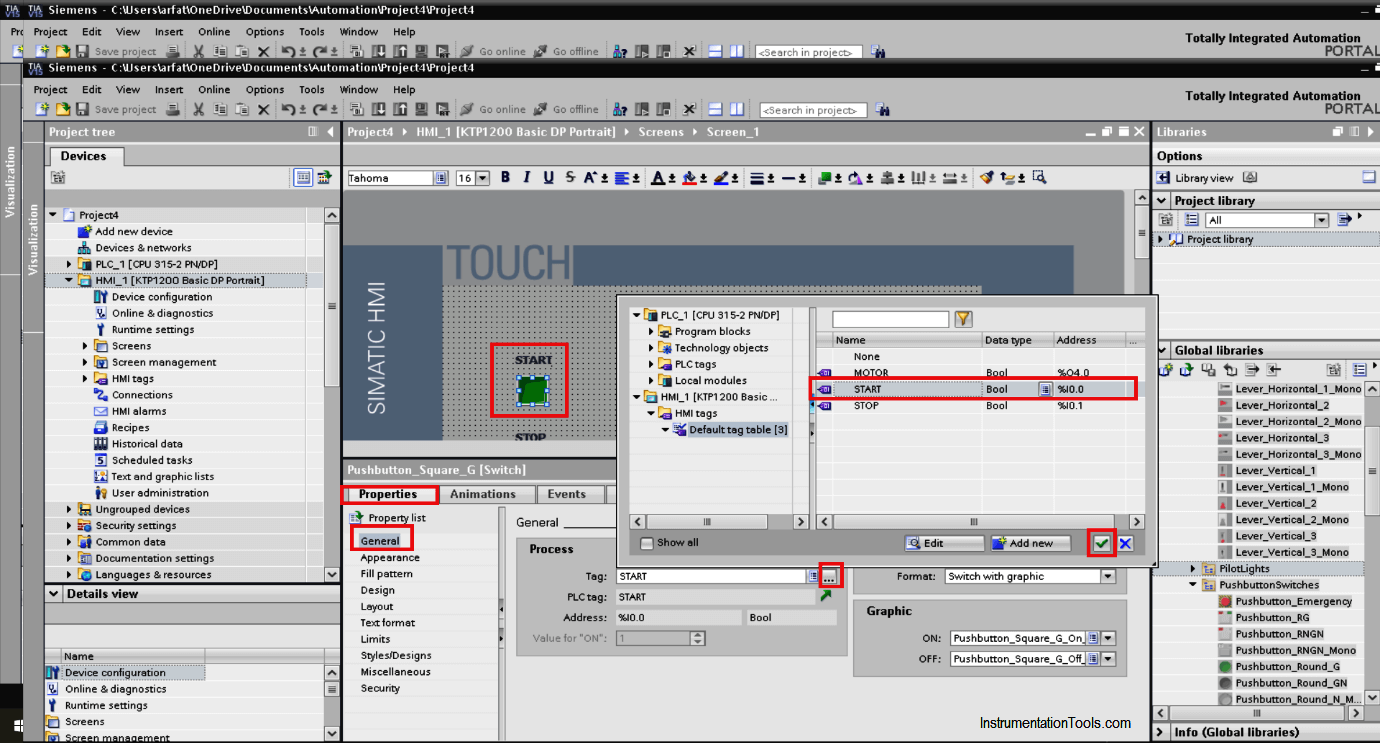Click filter funnel icon in tag selection popup
This screenshot has width=1380, height=743.
click(963, 319)
